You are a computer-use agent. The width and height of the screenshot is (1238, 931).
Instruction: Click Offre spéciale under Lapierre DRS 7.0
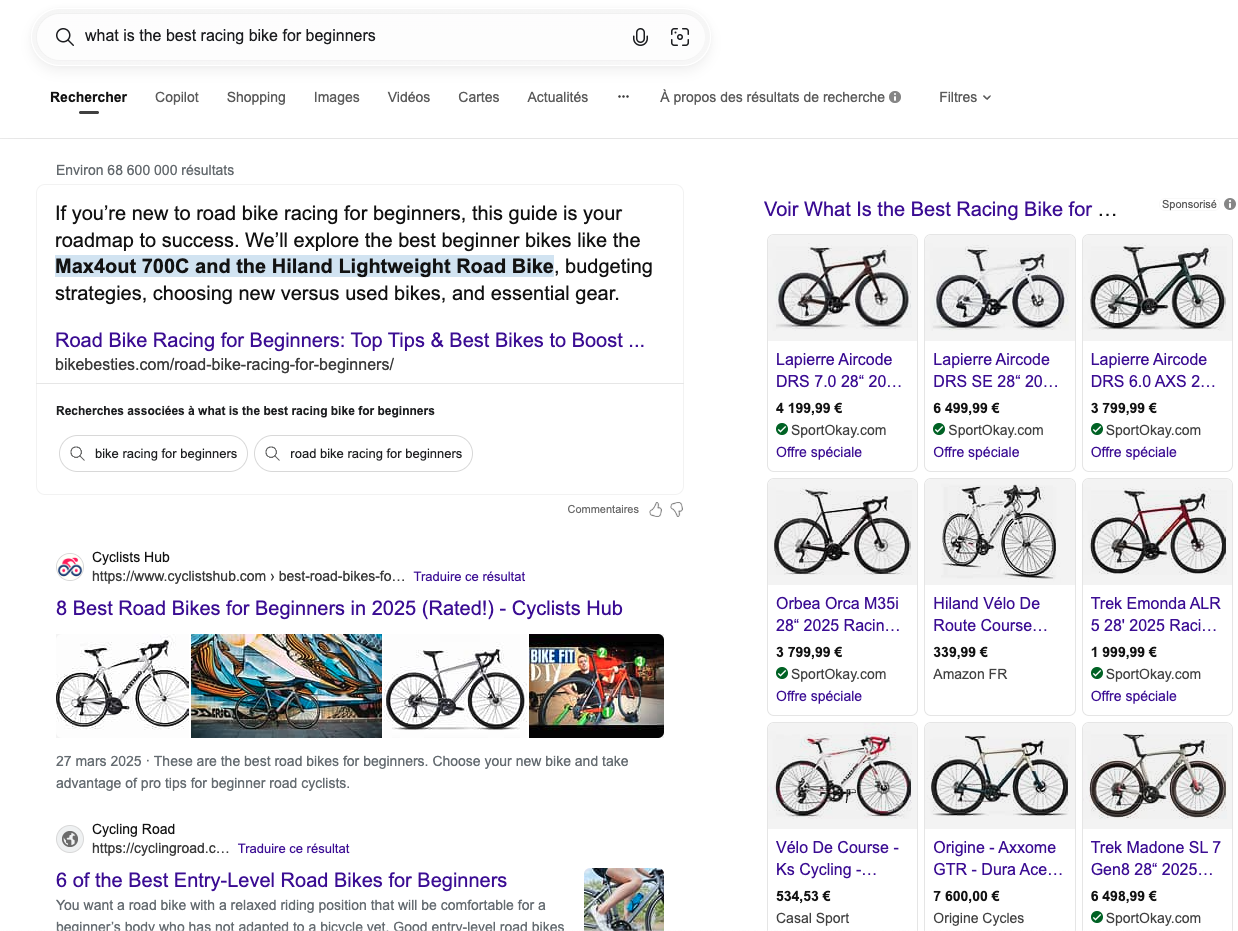(819, 452)
